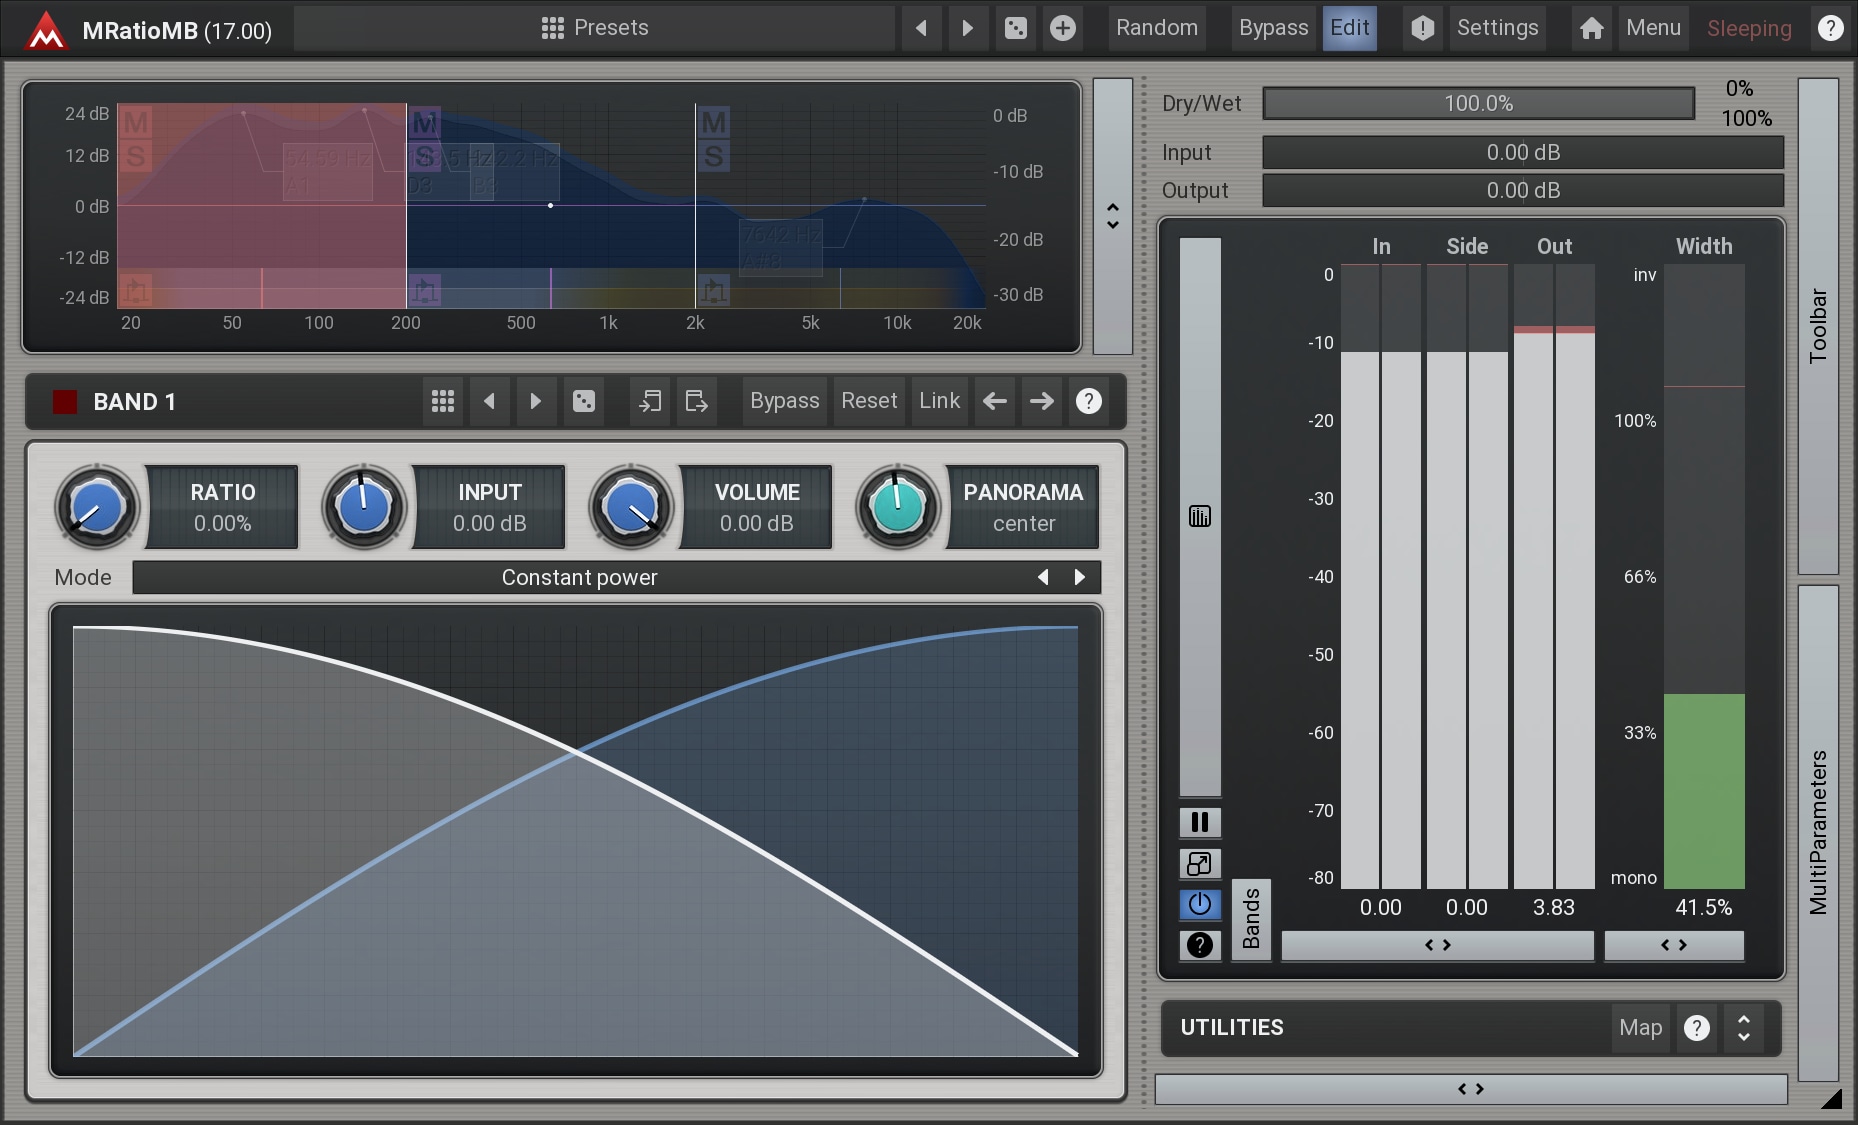
Task: Collapse the spectrum graph using side arrows
Action: click(x=1112, y=216)
